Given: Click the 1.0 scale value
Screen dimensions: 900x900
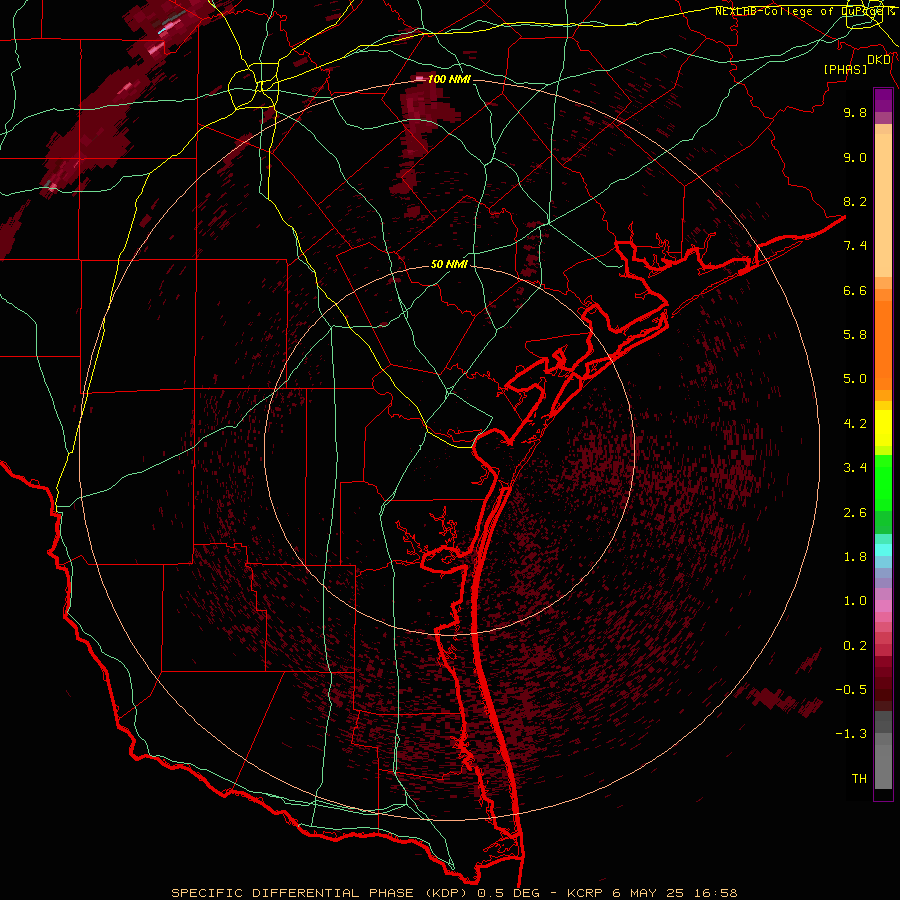Looking at the screenshot, I should [x=855, y=601].
